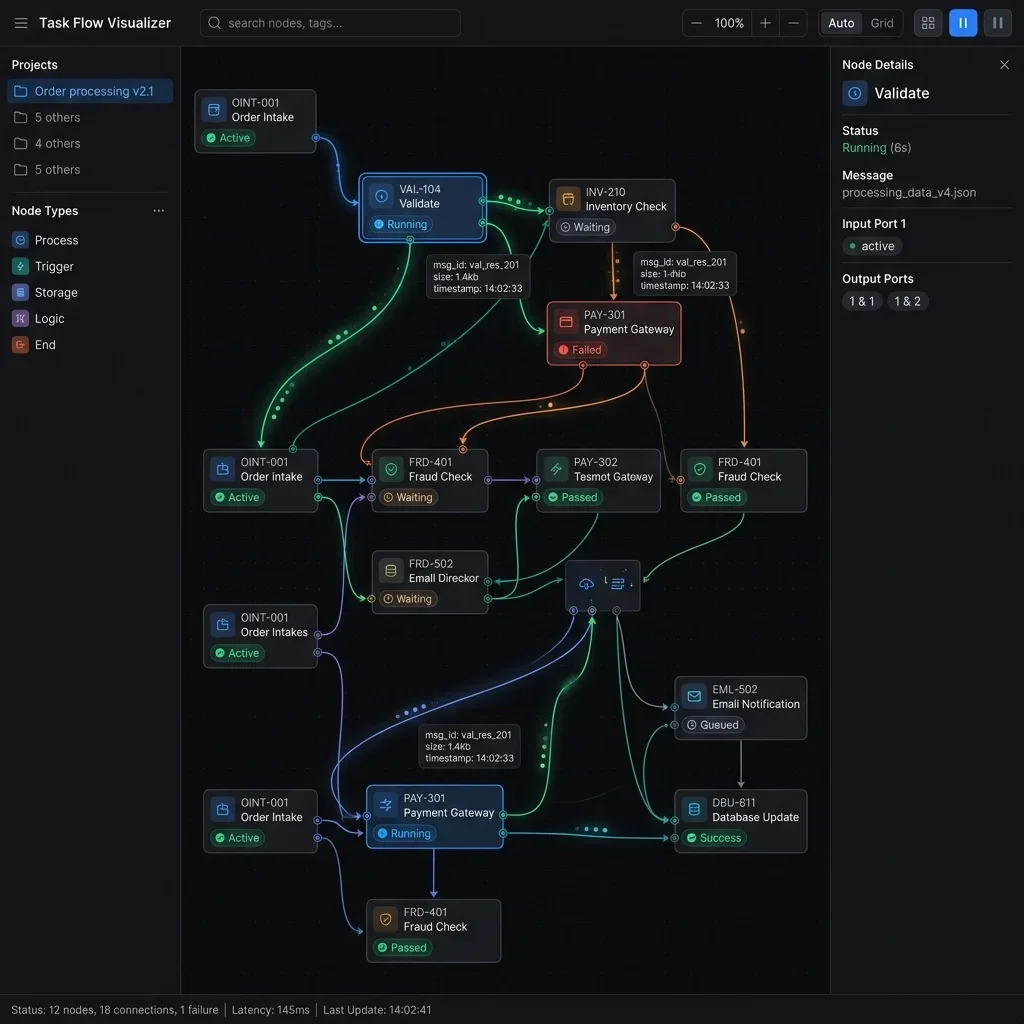1024x1024 pixels.
Task: Click the OINT-001 Order Intakes node icon
Action: point(223,625)
